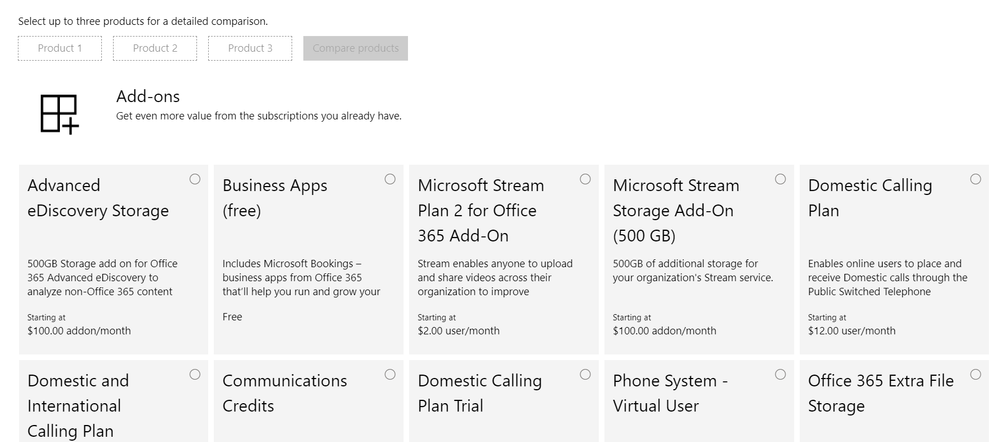Viewport: 999px width, 442px height.
Task: Click '500GB Storage add on' eDiscovery description
Action: pos(103,278)
